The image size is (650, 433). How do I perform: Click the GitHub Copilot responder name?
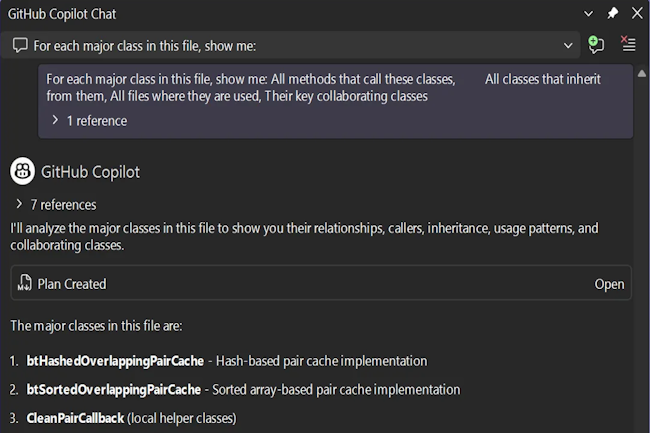pyautogui.click(x=90, y=171)
